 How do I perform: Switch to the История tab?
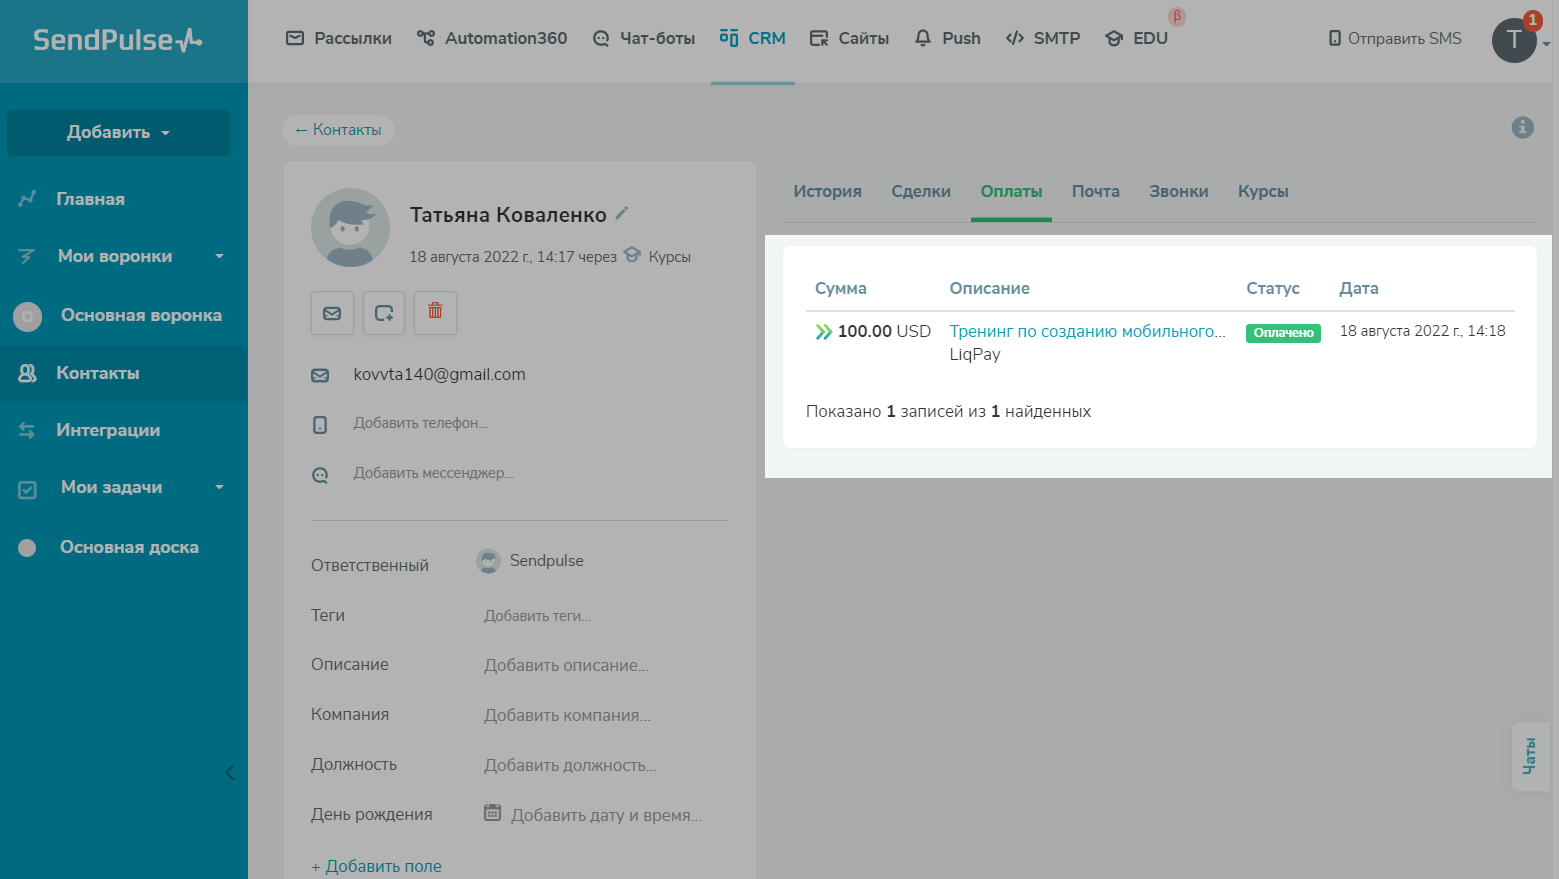[x=827, y=191]
